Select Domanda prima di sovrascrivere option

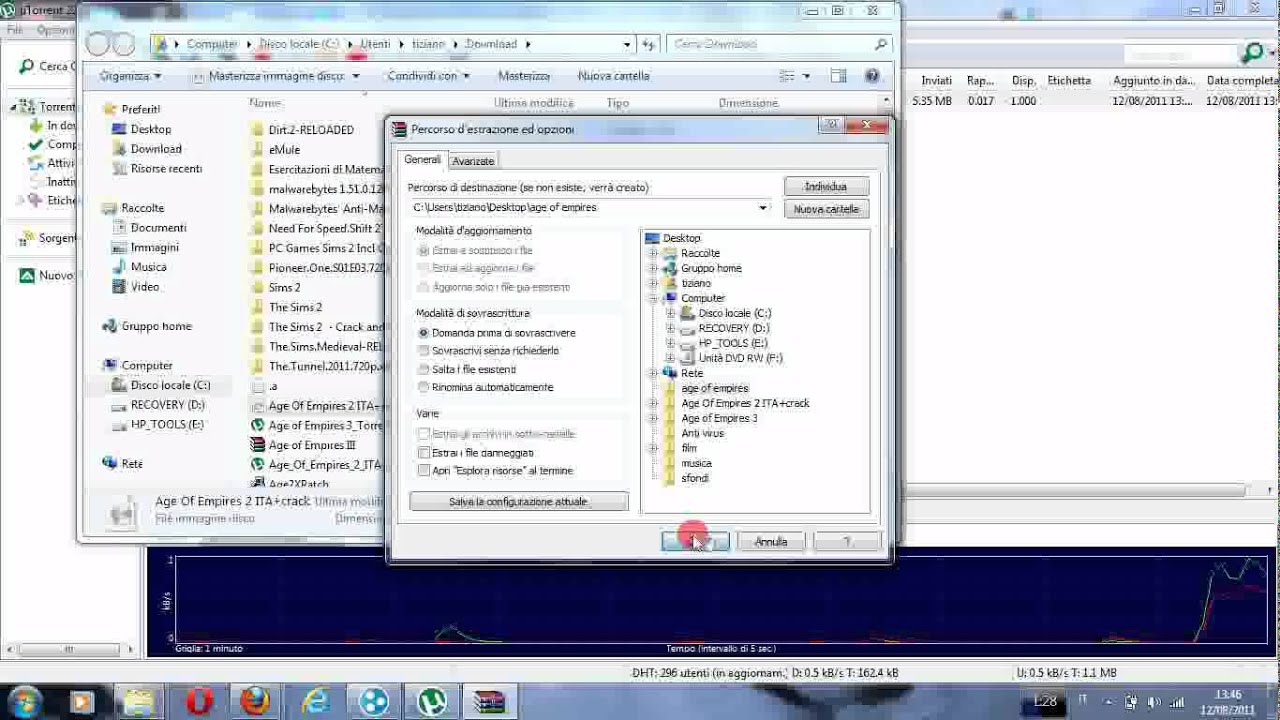424,333
